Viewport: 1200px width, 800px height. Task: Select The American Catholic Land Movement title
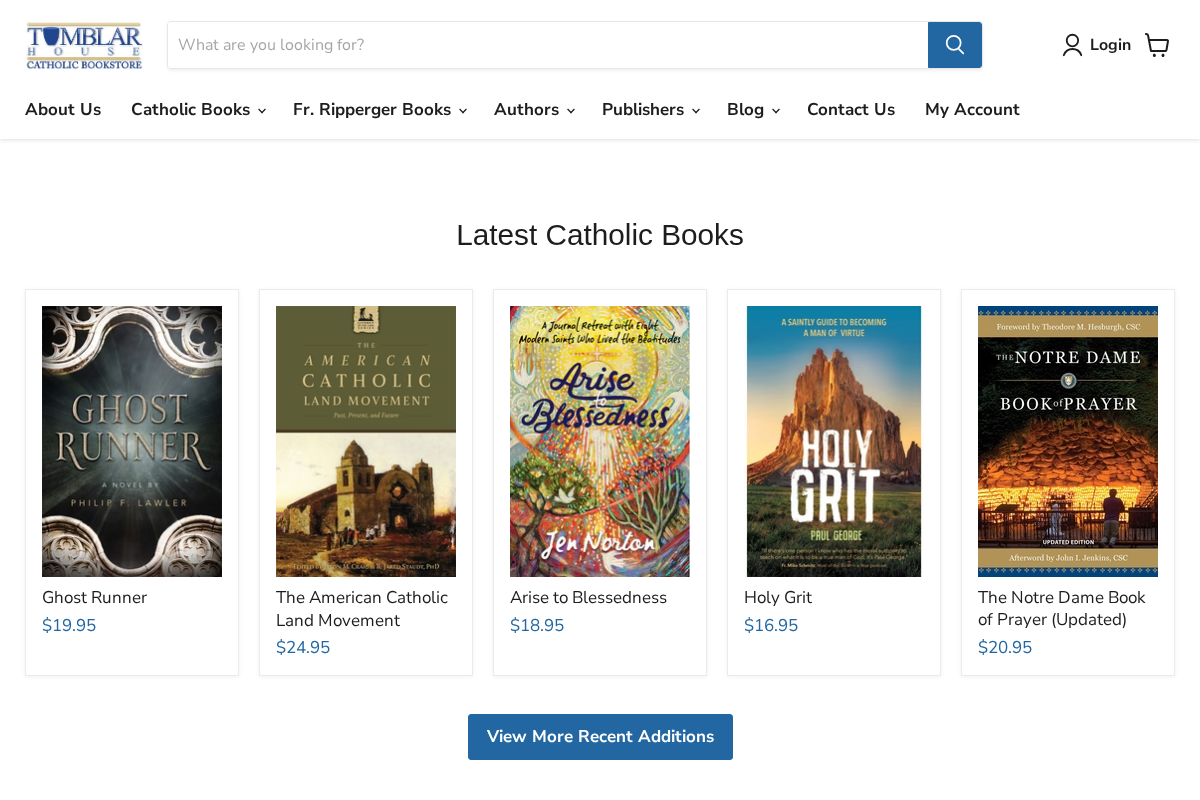pos(361,608)
